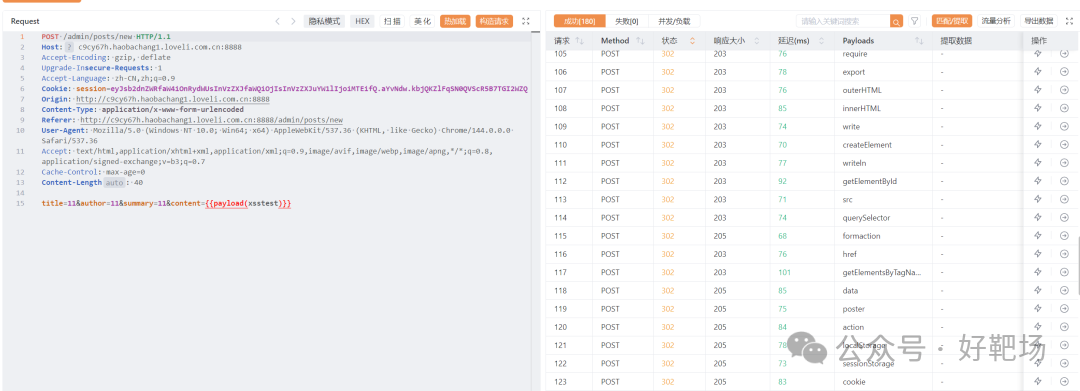
Task: Click the 匹配/提取 button
Action: [x=952, y=21]
